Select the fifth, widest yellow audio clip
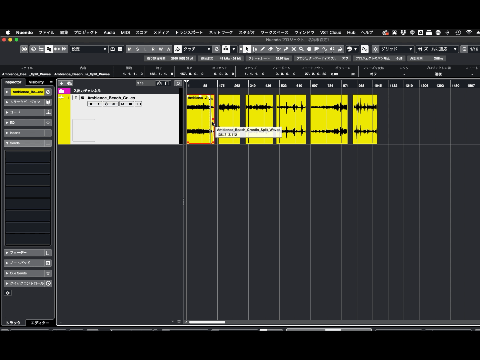480x360 pixels. 329,119
